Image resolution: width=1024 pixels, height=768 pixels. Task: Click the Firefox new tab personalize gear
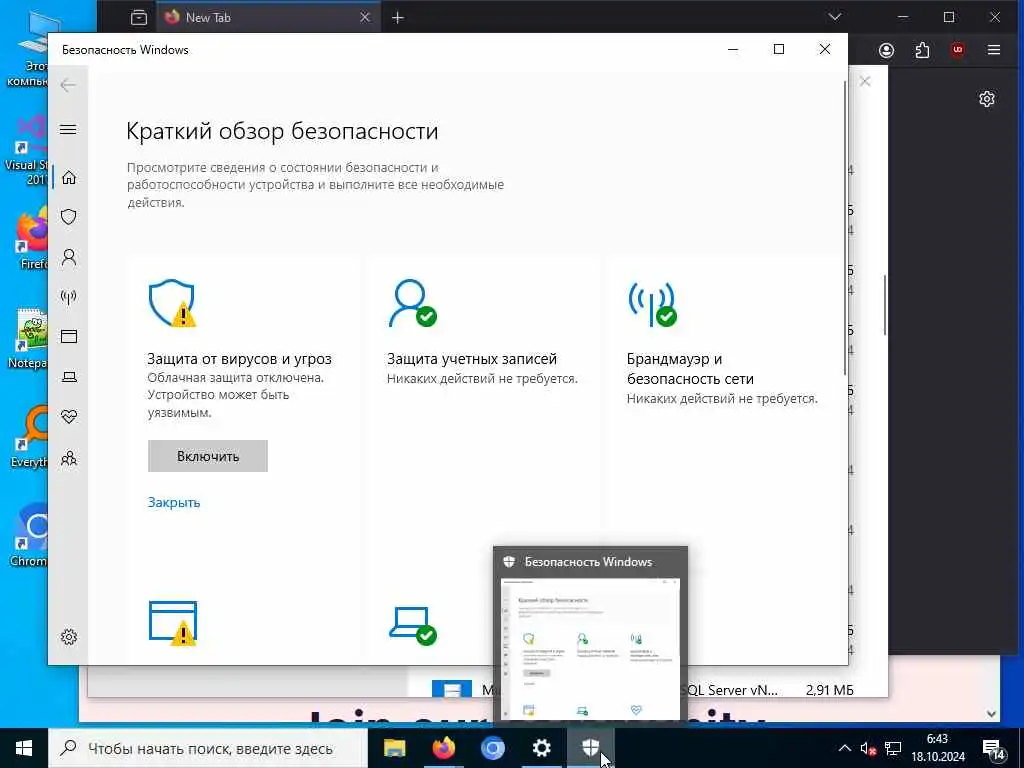(x=986, y=99)
